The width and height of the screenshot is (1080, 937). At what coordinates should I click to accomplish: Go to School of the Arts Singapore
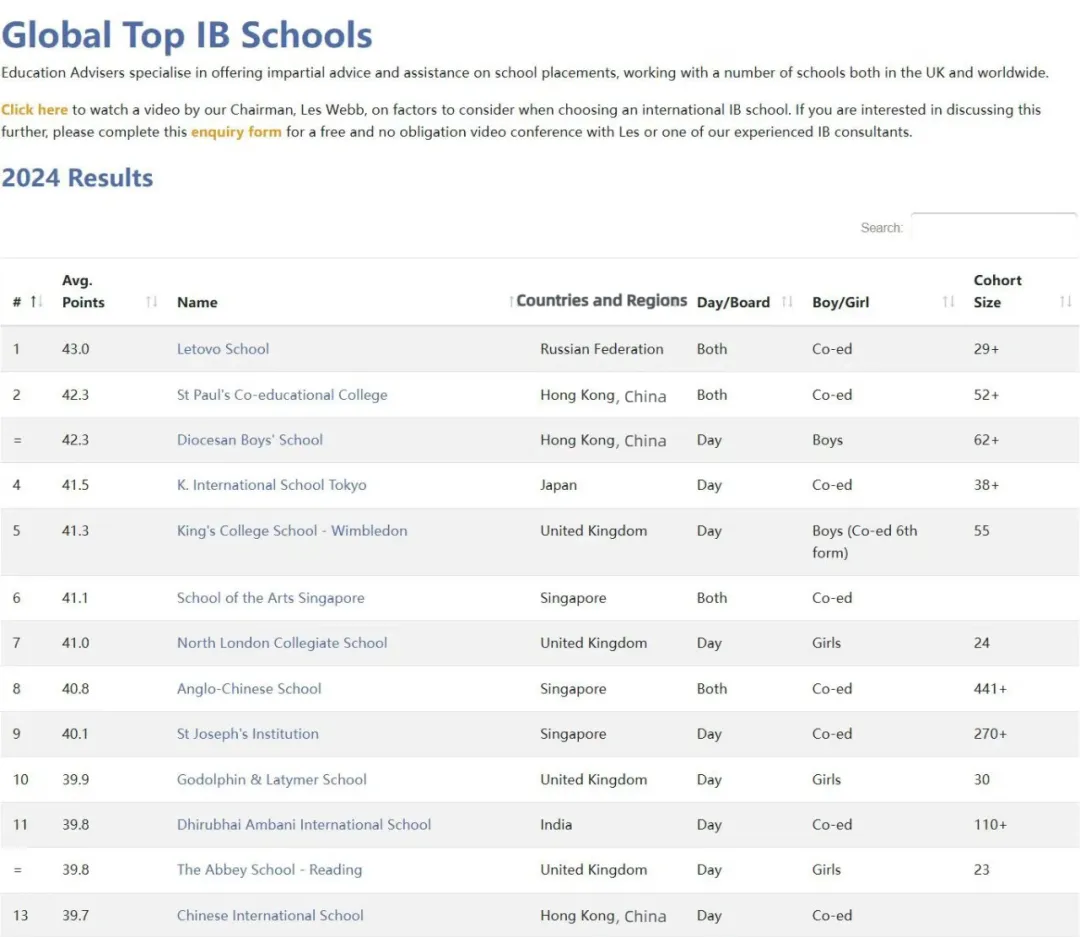click(x=270, y=598)
